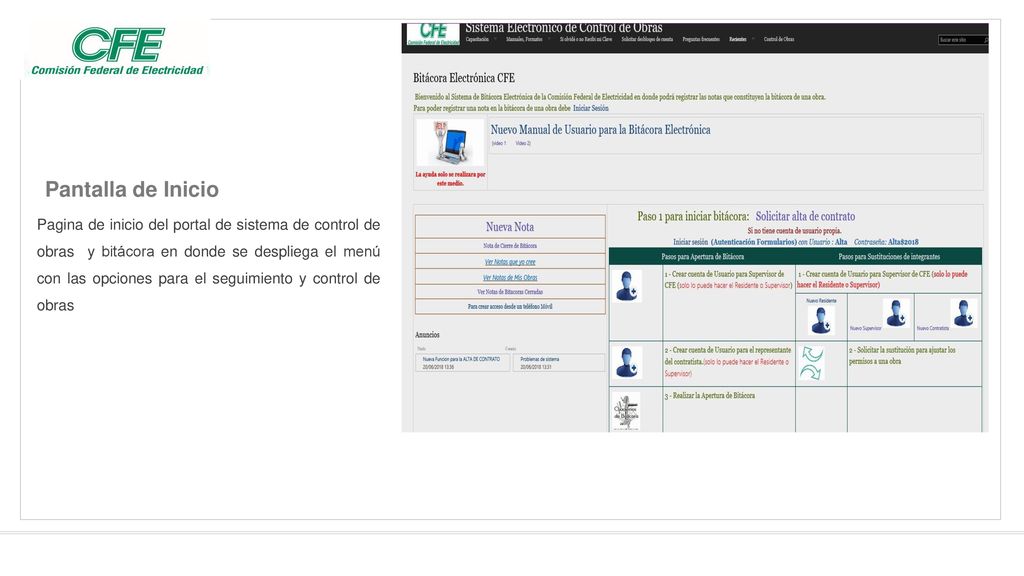The width and height of the screenshot is (1024, 576).
Task: Select Solicitar desbloqueo de cuenta
Action: 647,39
